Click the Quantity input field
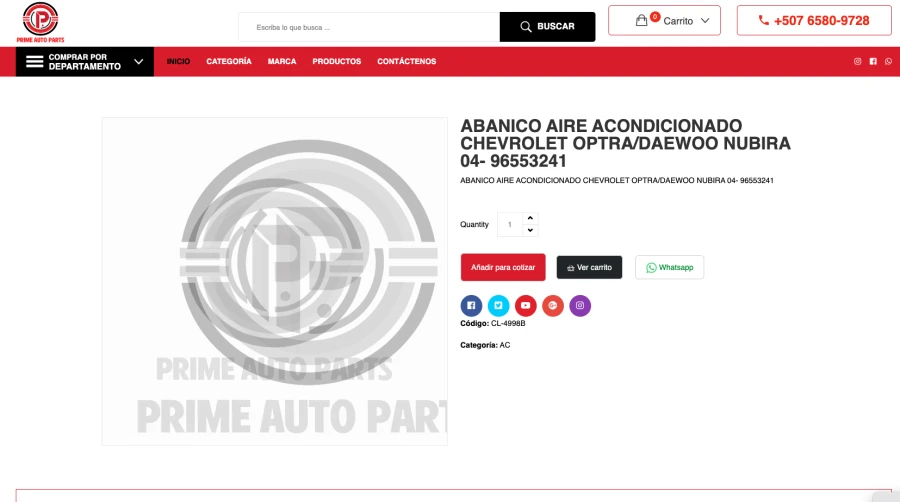Screen dimensions: 900x502 click(510, 224)
